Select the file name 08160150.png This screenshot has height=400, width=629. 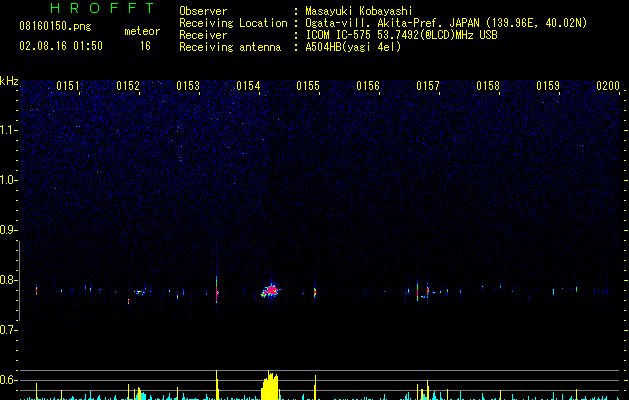55,27
